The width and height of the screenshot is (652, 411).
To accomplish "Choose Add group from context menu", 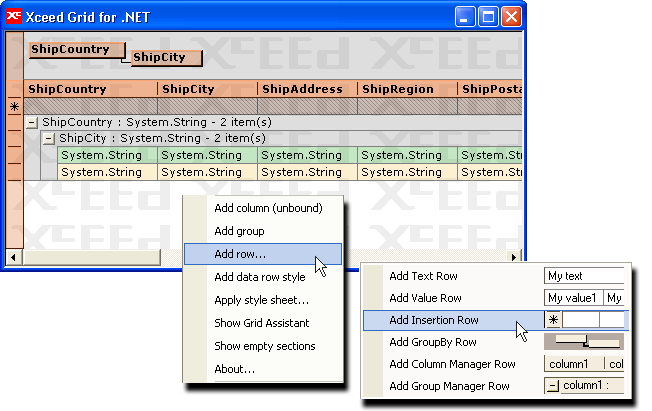I will [263, 231].
